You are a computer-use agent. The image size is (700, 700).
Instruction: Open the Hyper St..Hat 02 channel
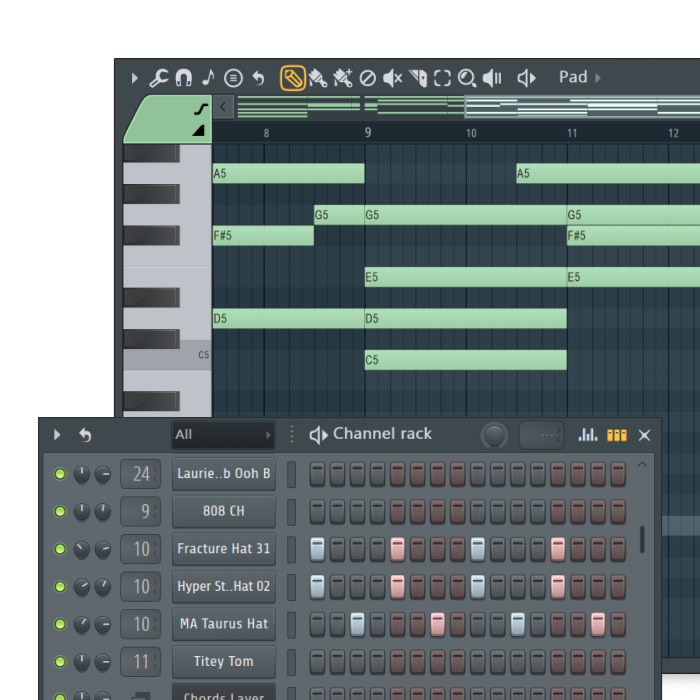click(224, 586)
